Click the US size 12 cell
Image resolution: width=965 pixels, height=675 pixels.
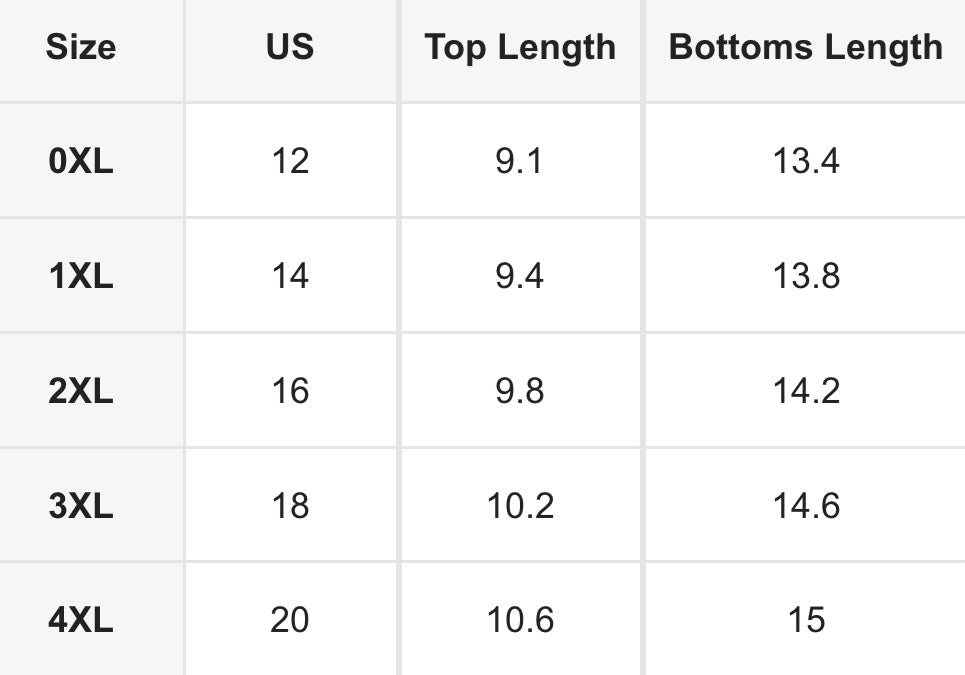coord(290,161)
